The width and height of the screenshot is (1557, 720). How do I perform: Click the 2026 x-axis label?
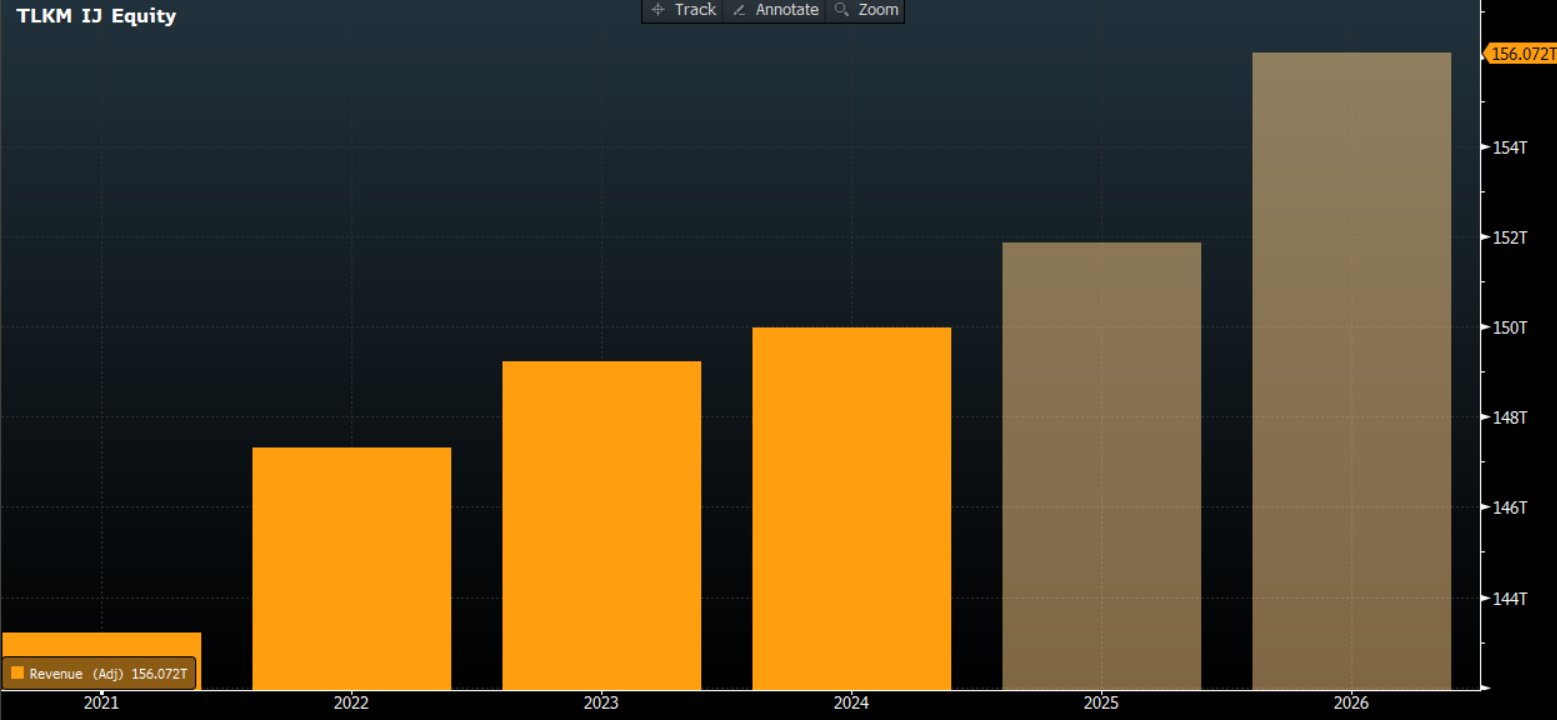1351,703
